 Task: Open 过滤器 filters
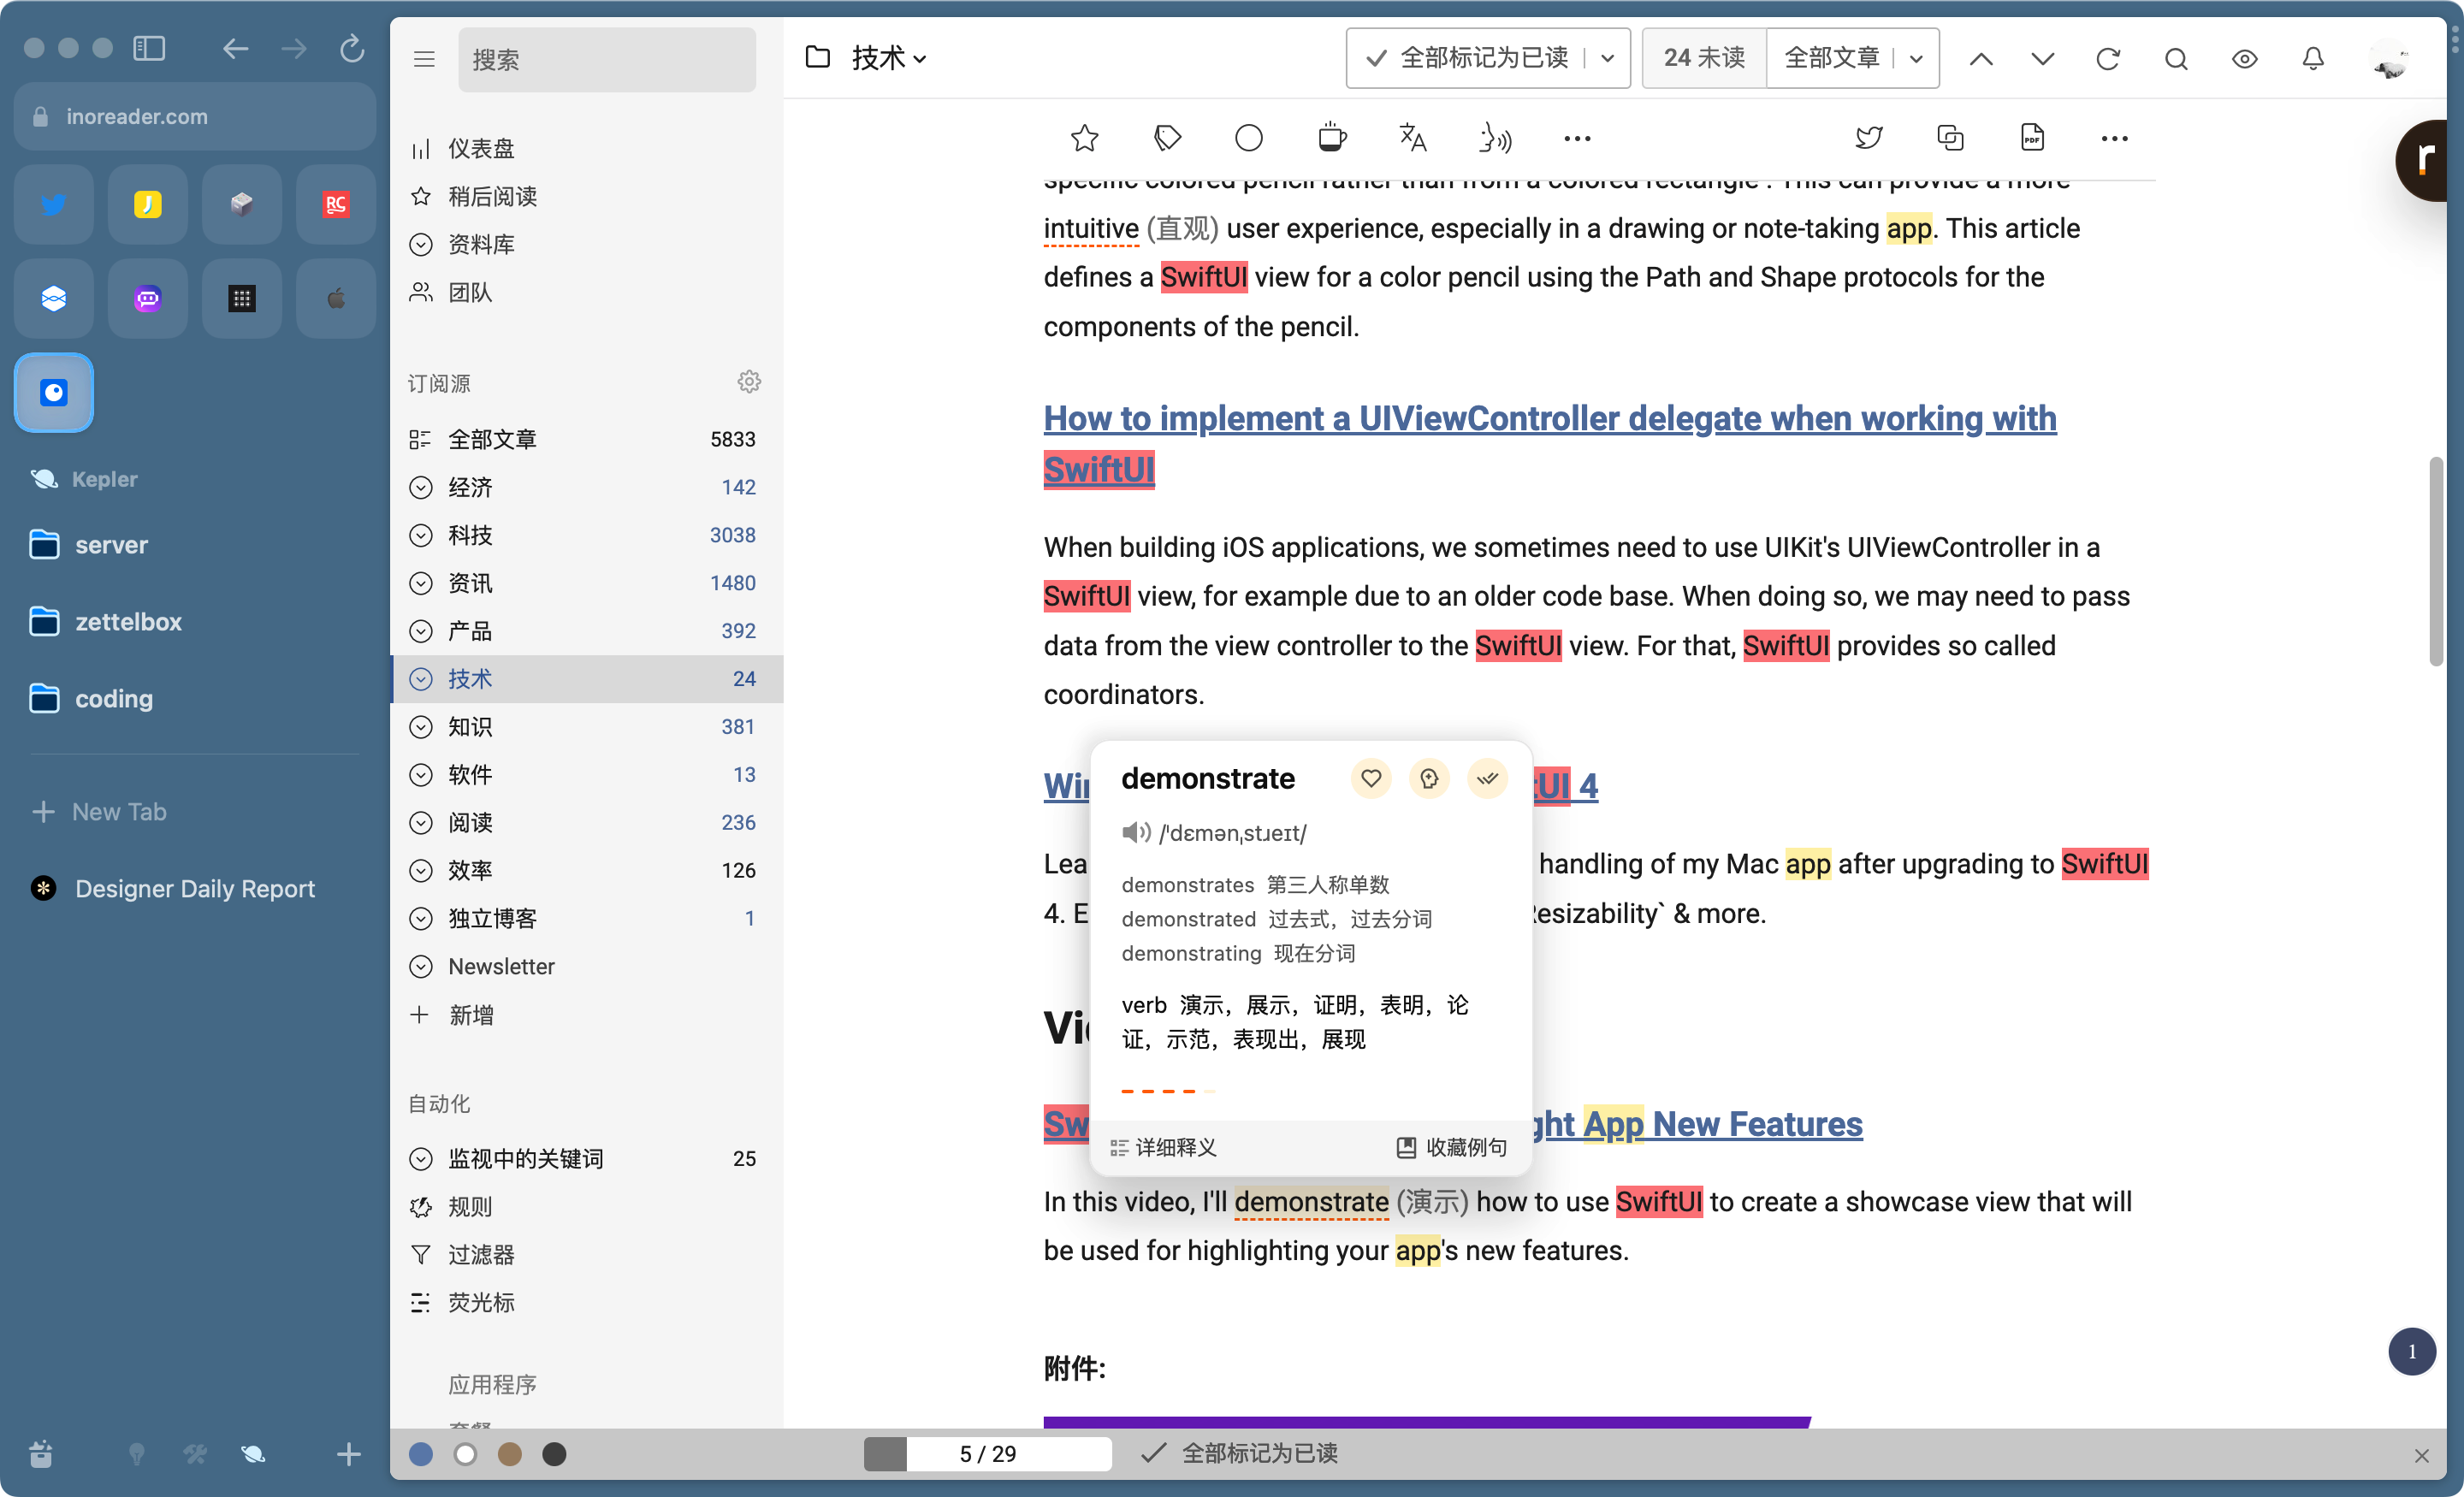click(x=481, y=1255)
